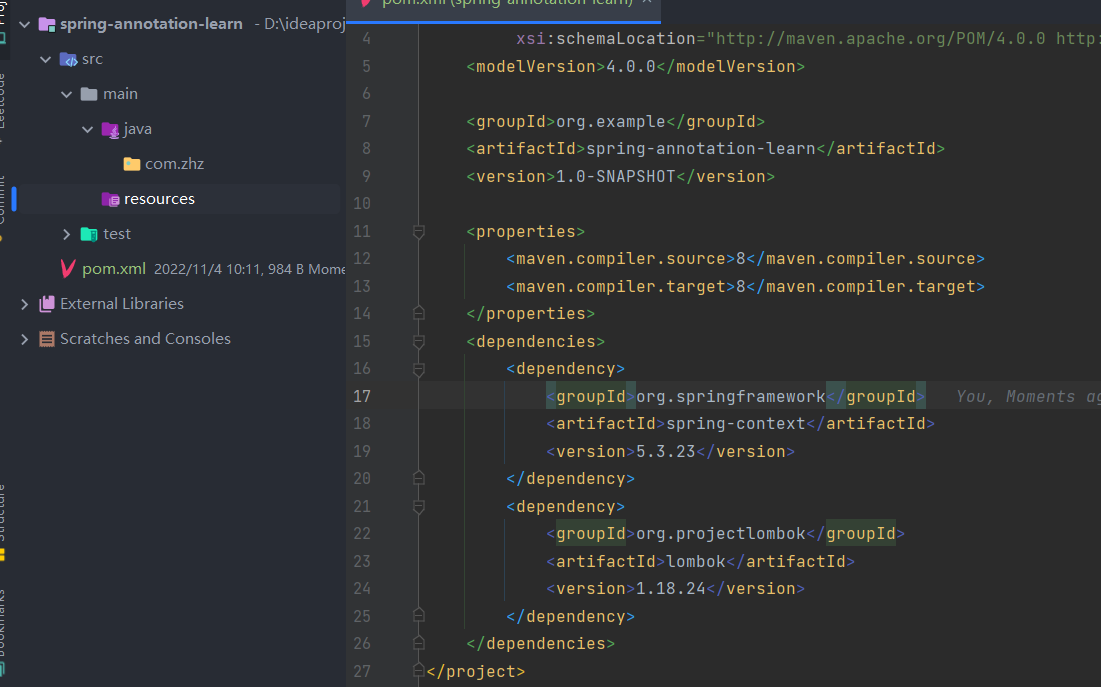Viewport: 1101px width, 687px height.
Task: Collapse the src folder chevron
Action: pyautogui.click(x=45, y=59)
